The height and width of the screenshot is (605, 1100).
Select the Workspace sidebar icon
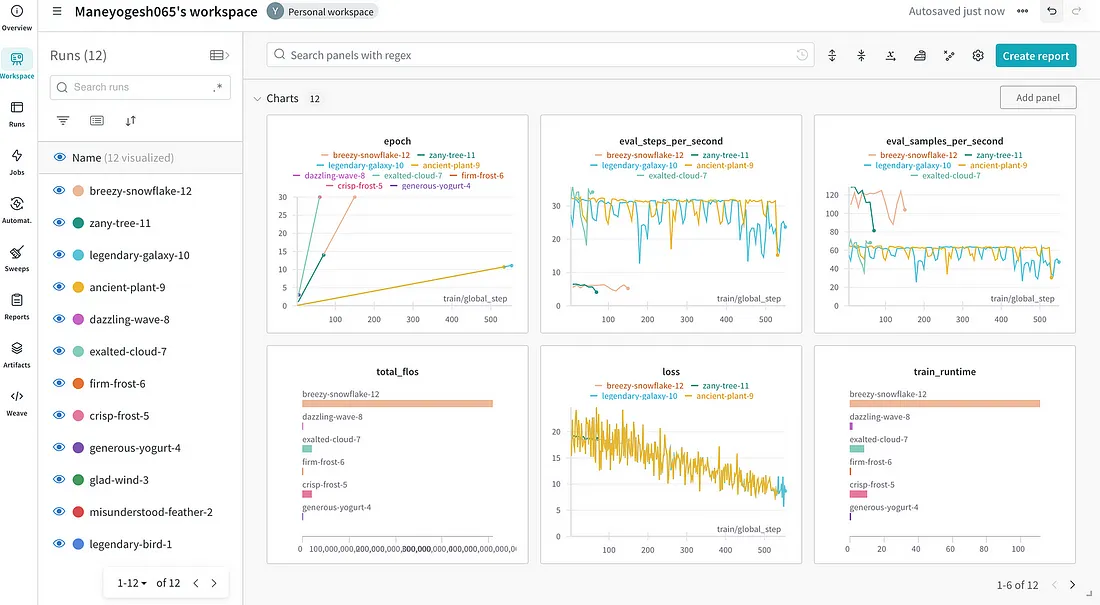(x=17, y=65)
